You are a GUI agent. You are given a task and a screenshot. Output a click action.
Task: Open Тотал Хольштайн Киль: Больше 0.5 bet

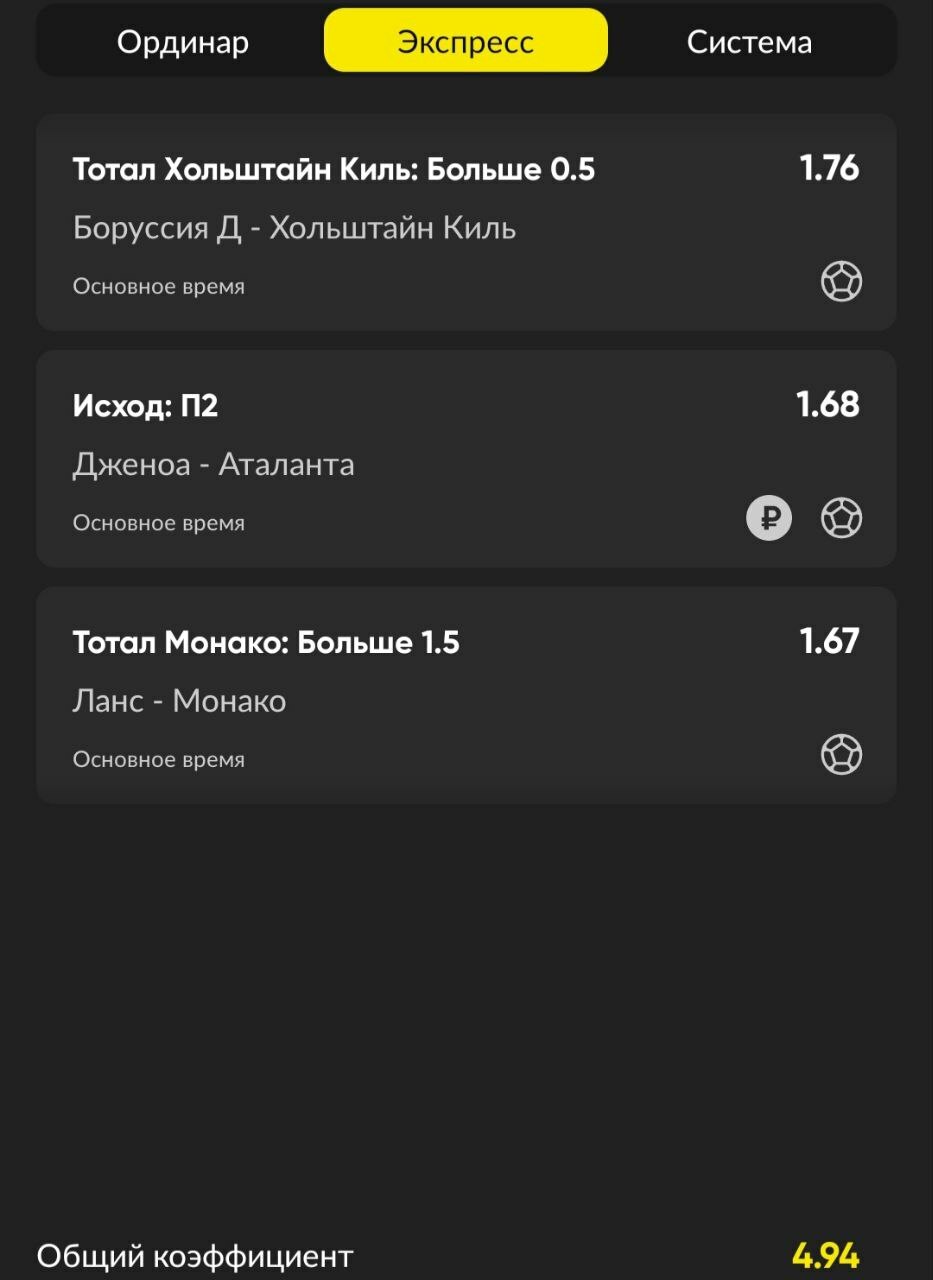tap(334, 169)
